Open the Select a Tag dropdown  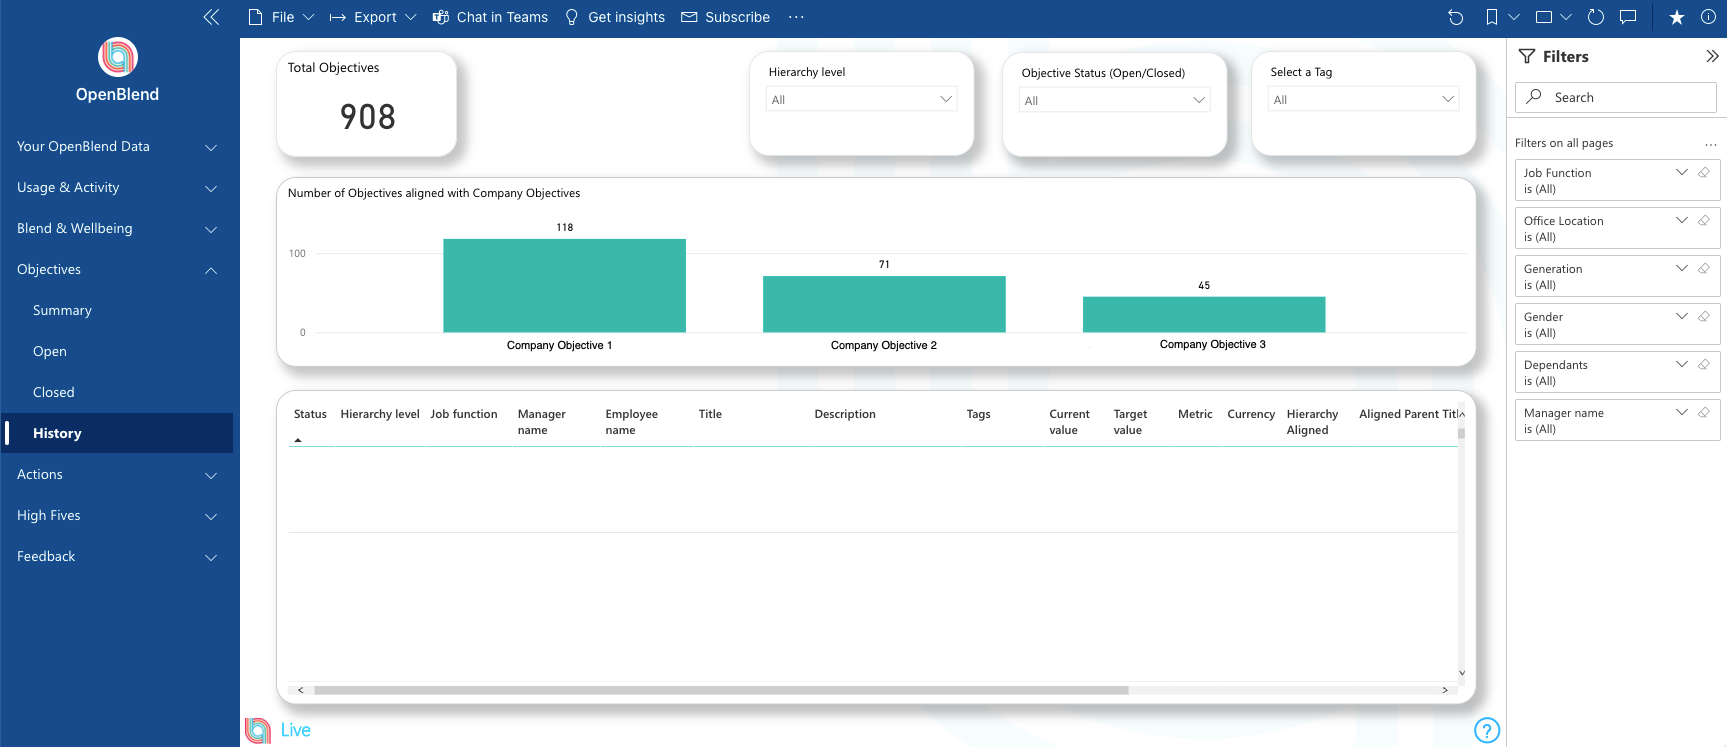[x=1363, y=99]
